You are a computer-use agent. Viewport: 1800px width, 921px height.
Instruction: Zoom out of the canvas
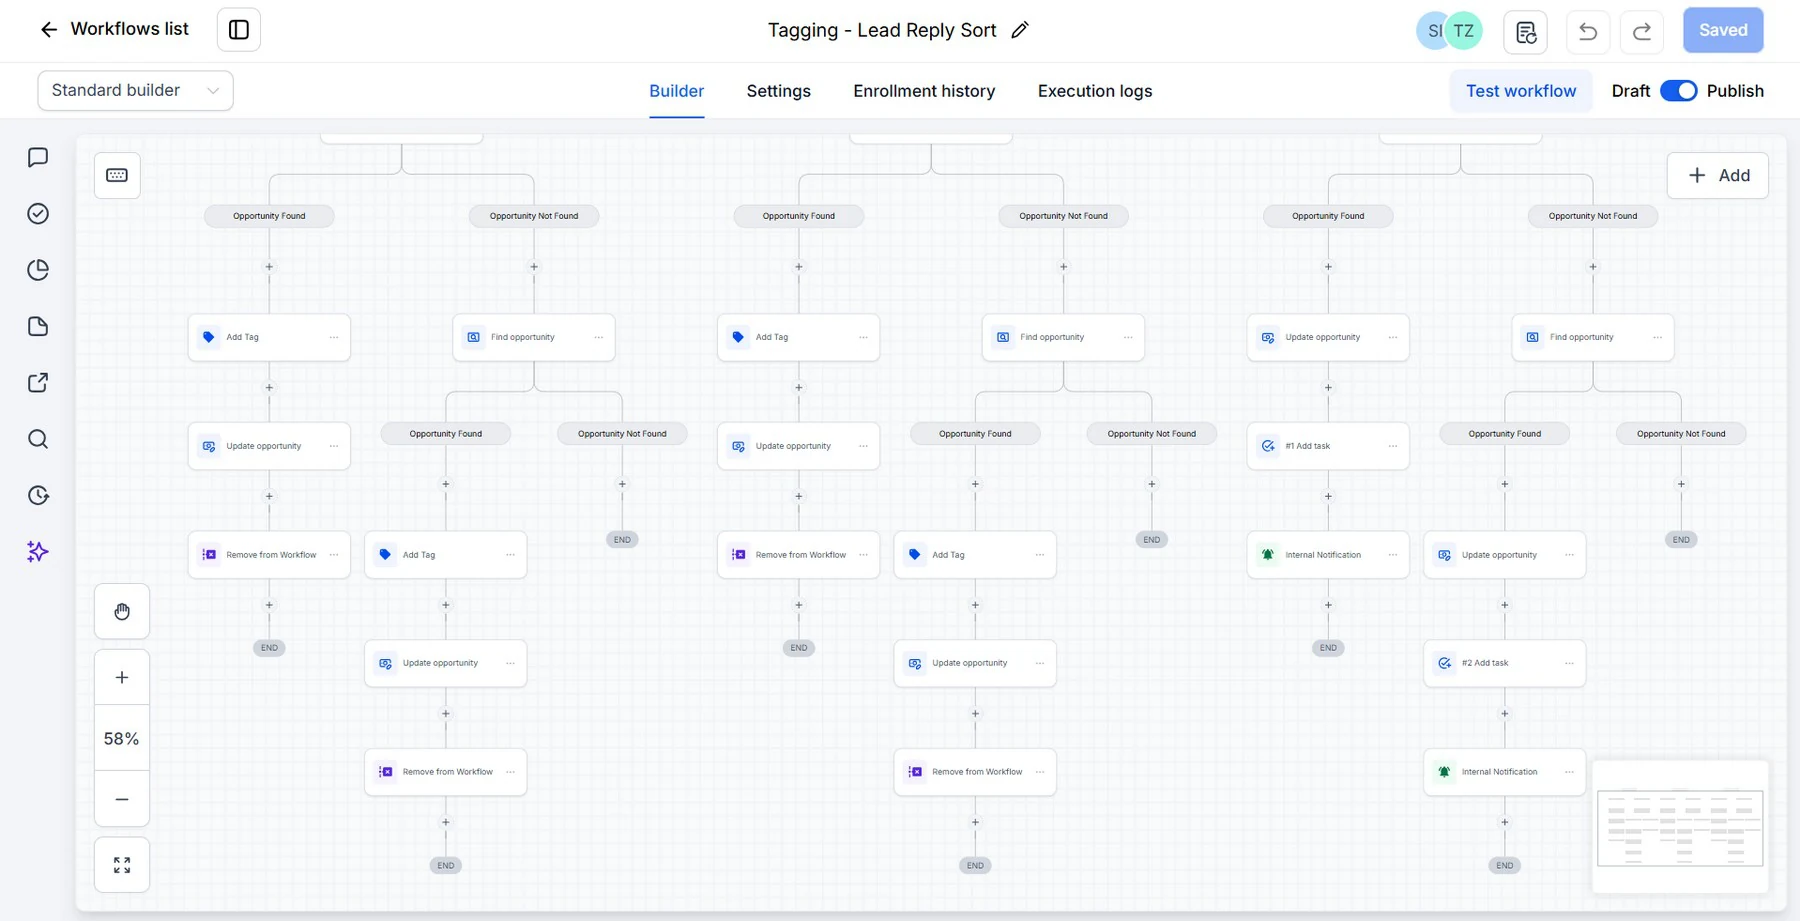(122, 799)
